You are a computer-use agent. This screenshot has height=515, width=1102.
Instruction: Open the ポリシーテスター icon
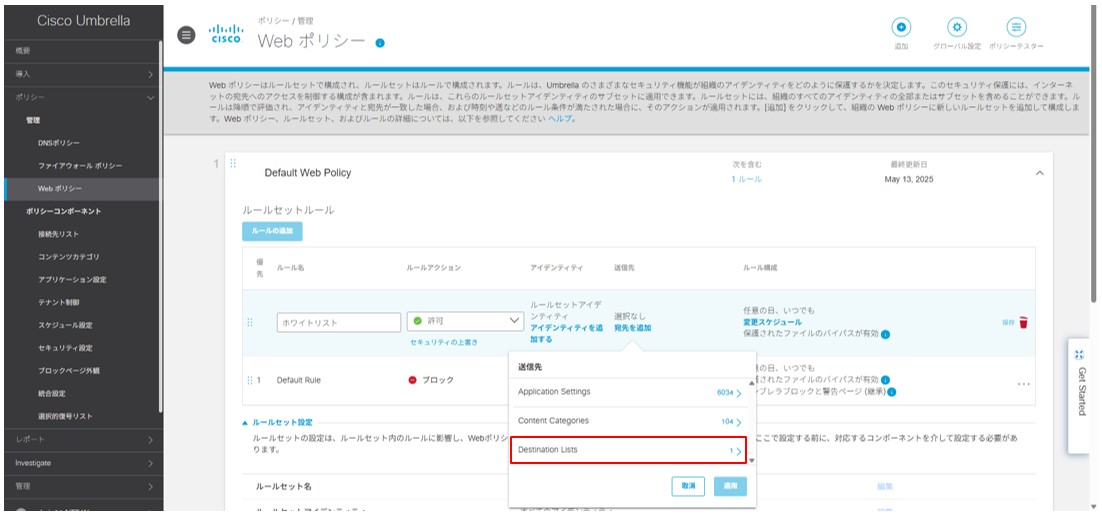[1016, 27]
